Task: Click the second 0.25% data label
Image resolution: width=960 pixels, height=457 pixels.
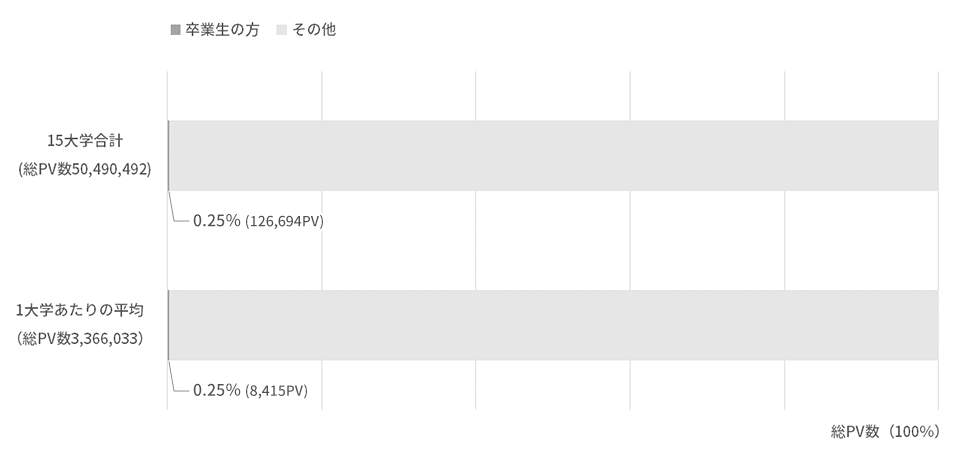Action: (x=217, y=390)
